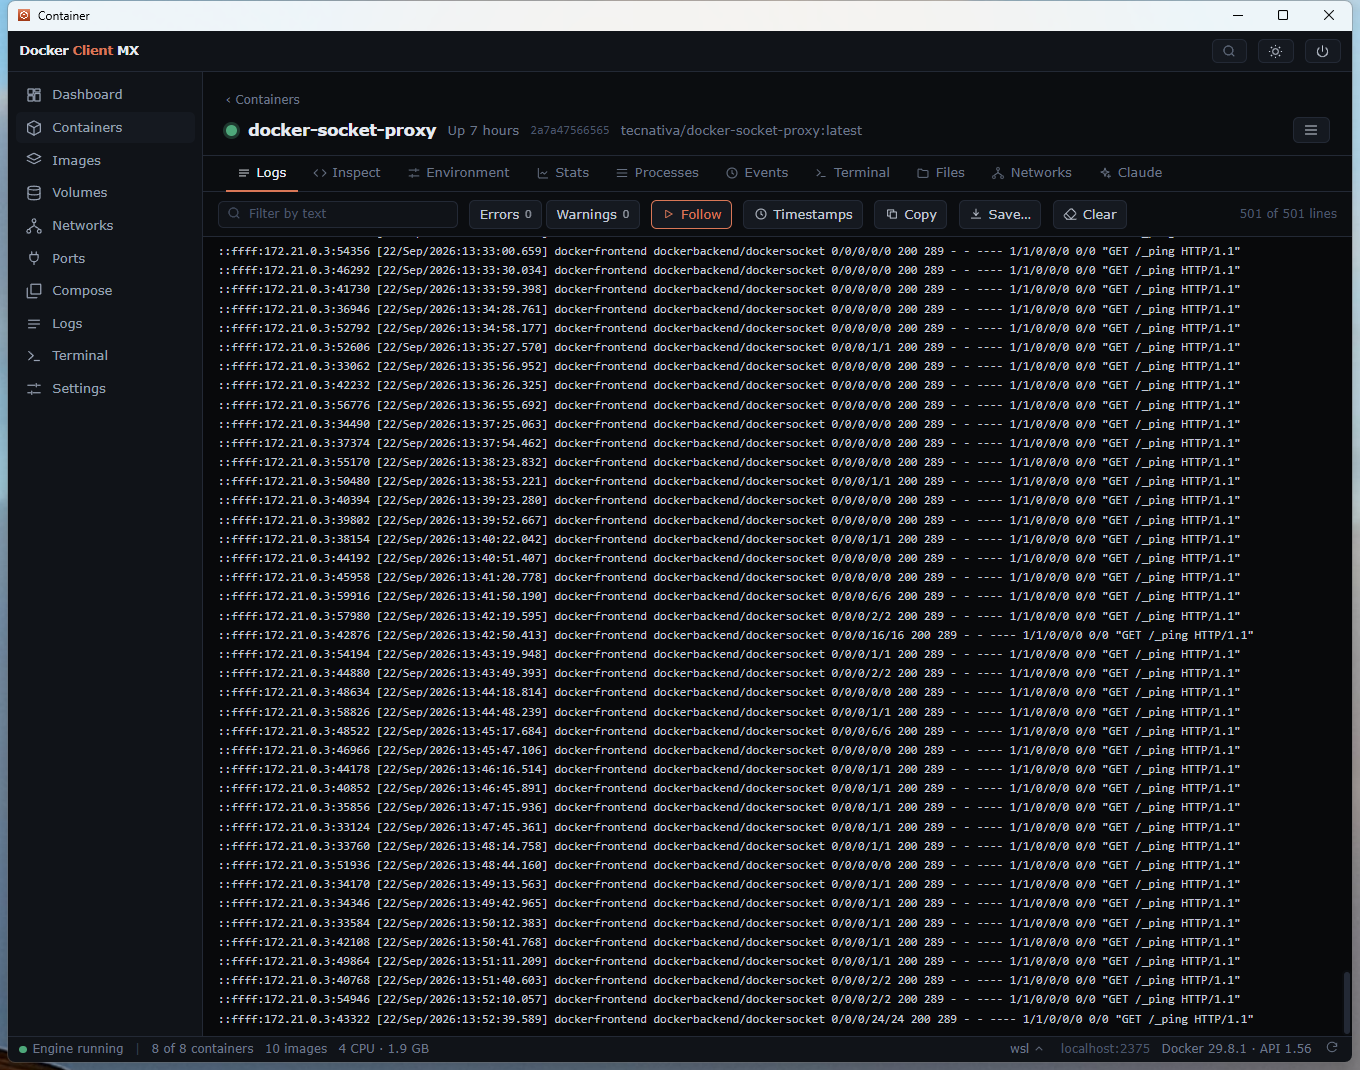Toggle the Errors 0 filter
Image resolution: width=1360 pixels, height=1070 pixels.
pos(506,214)
